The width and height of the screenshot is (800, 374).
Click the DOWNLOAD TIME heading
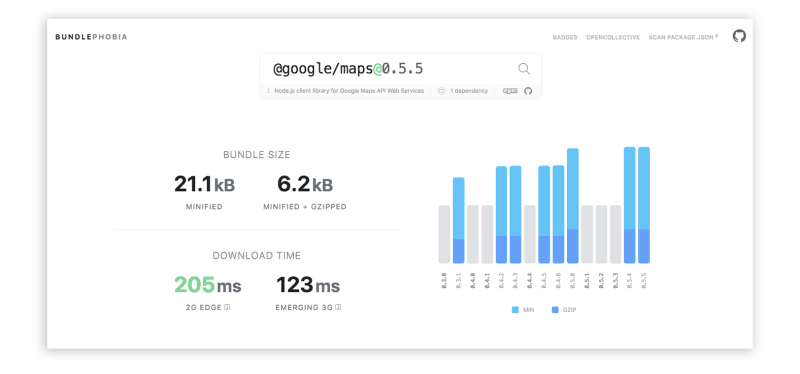click(x=257, y=256)
